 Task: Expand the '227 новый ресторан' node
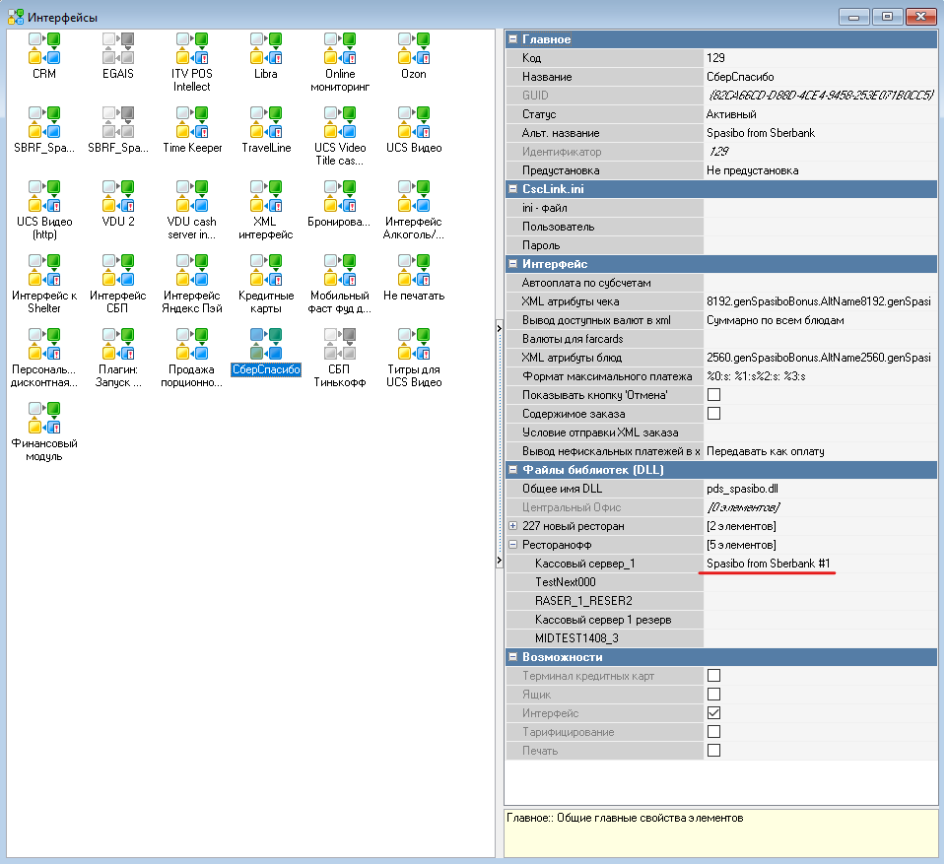(x=513, y=526)
